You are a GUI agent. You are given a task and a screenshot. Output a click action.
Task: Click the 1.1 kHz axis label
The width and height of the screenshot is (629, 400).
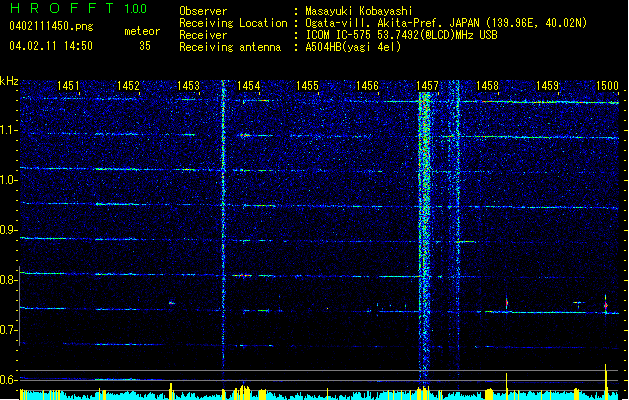(x=8, y=130)
